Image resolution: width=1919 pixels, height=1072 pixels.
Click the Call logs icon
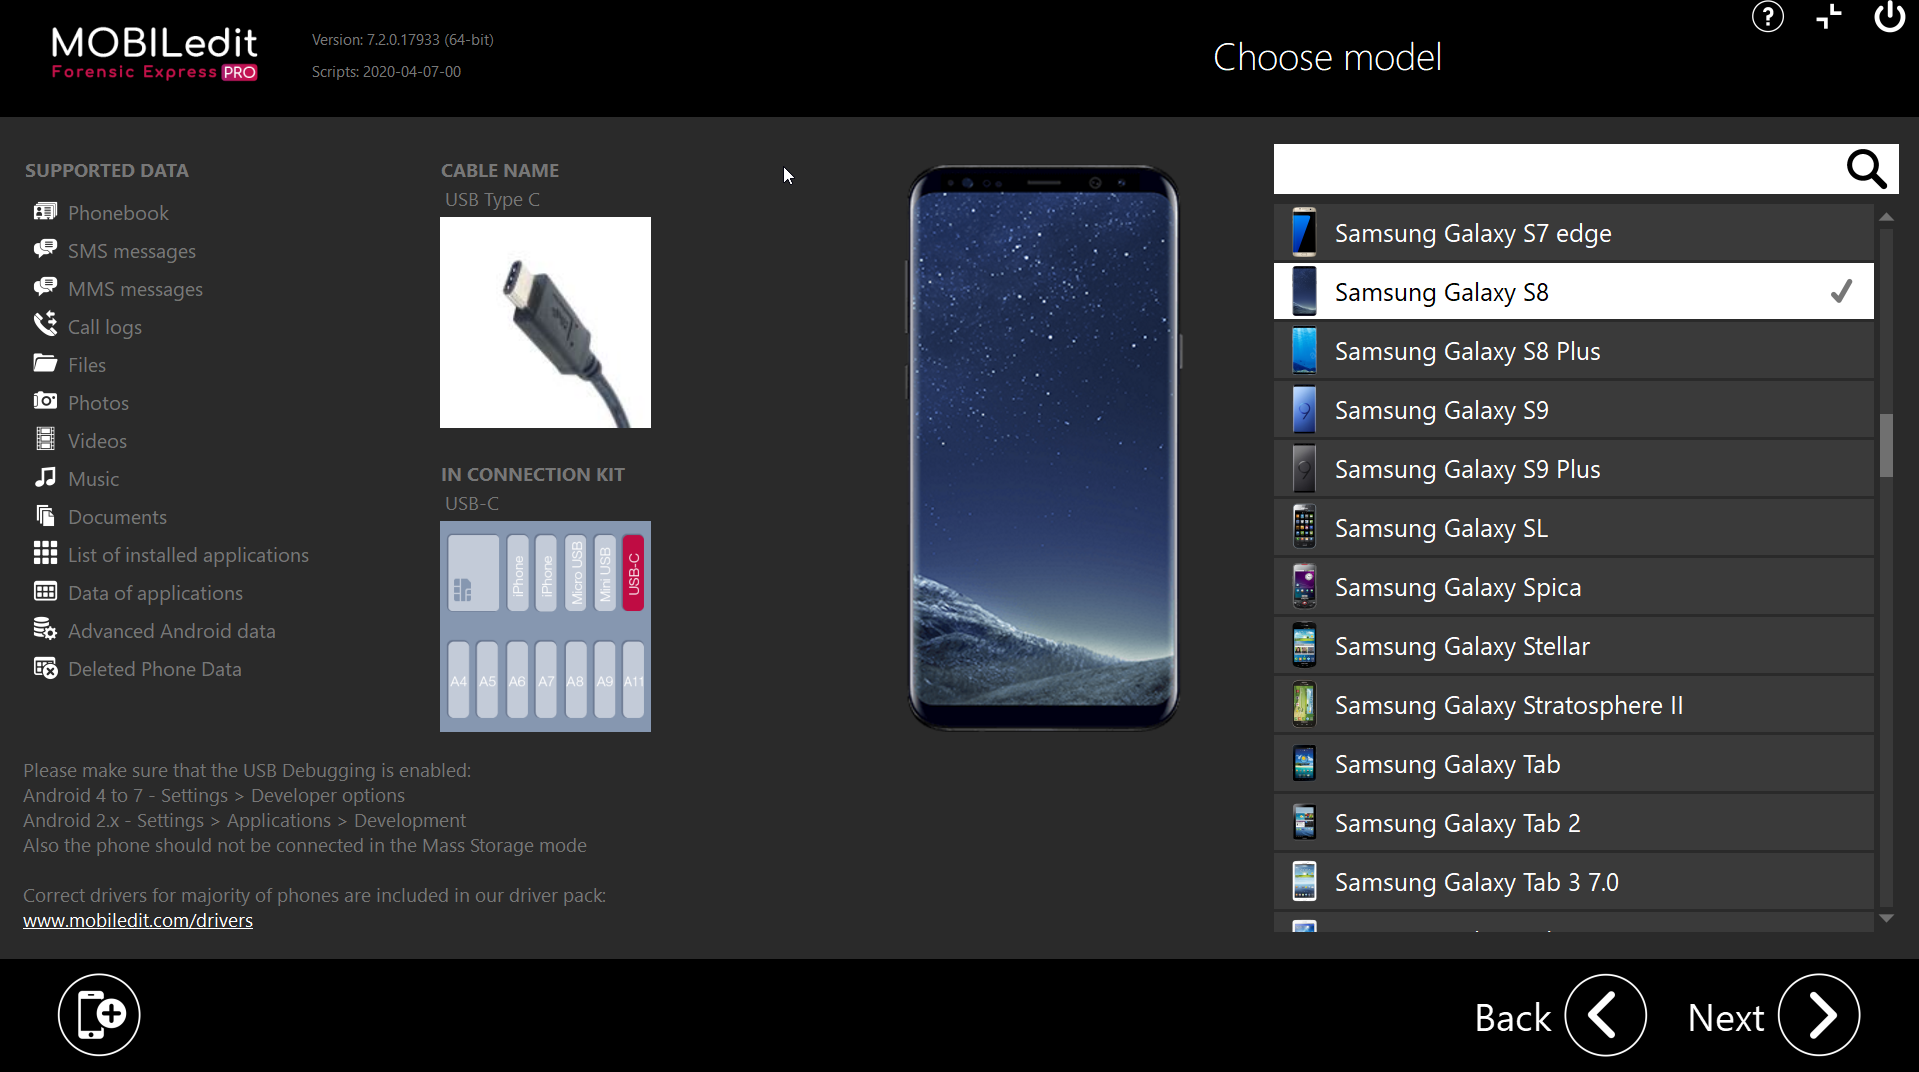point(45,324)
